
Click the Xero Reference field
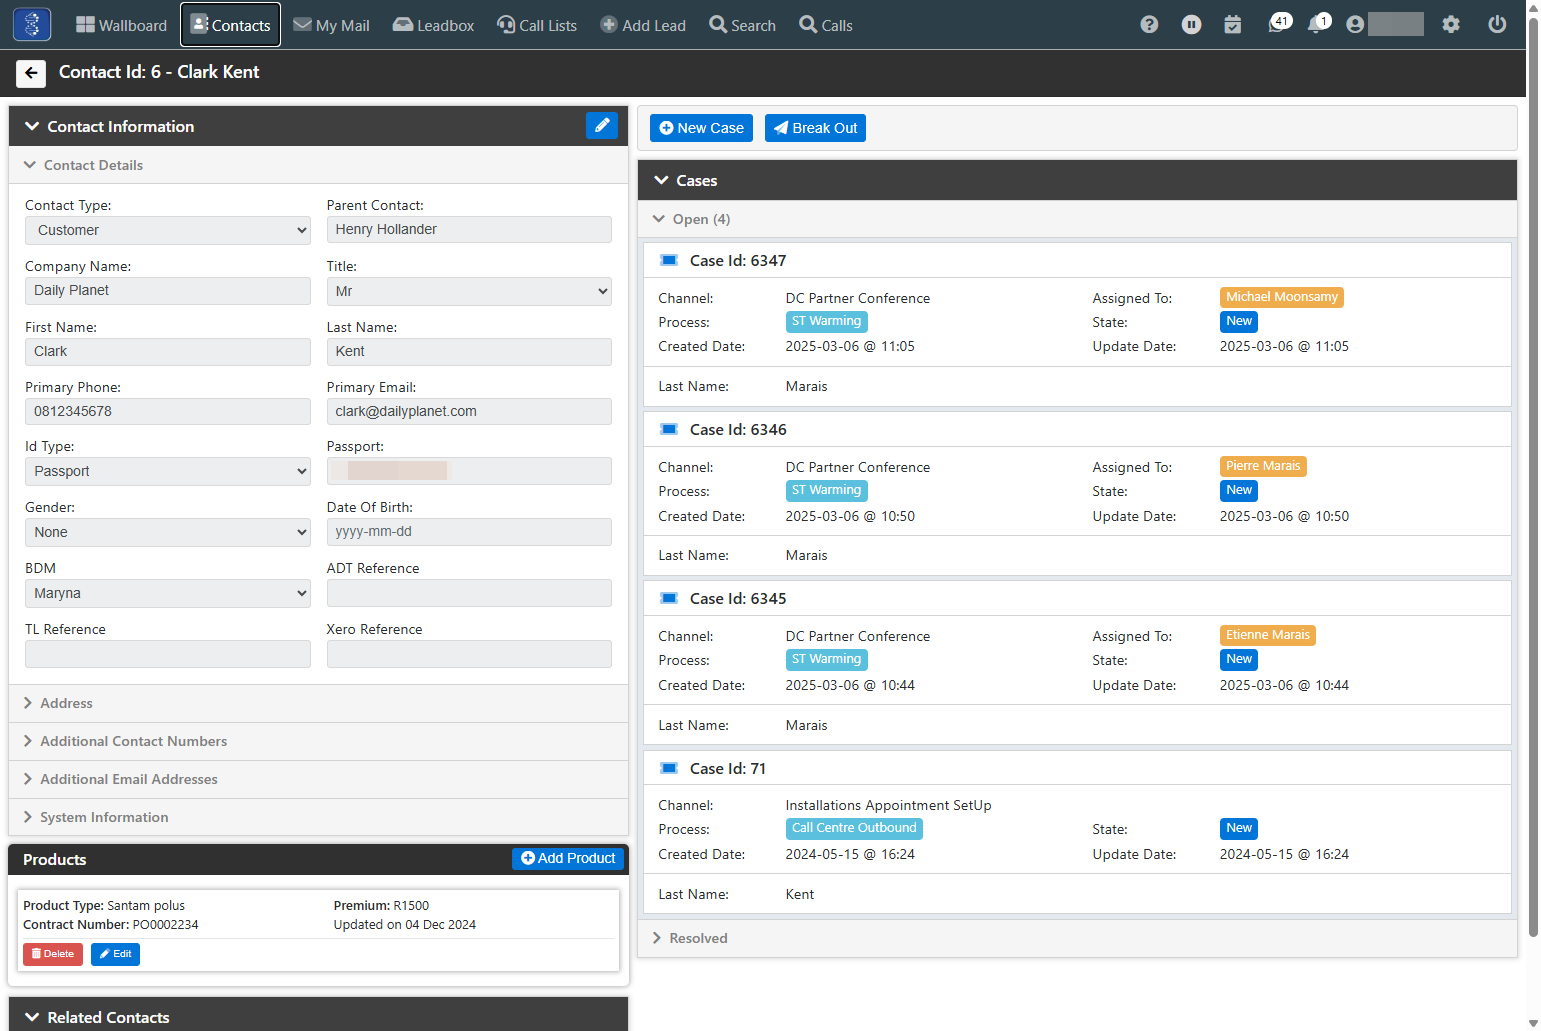[x=469, y=653]
